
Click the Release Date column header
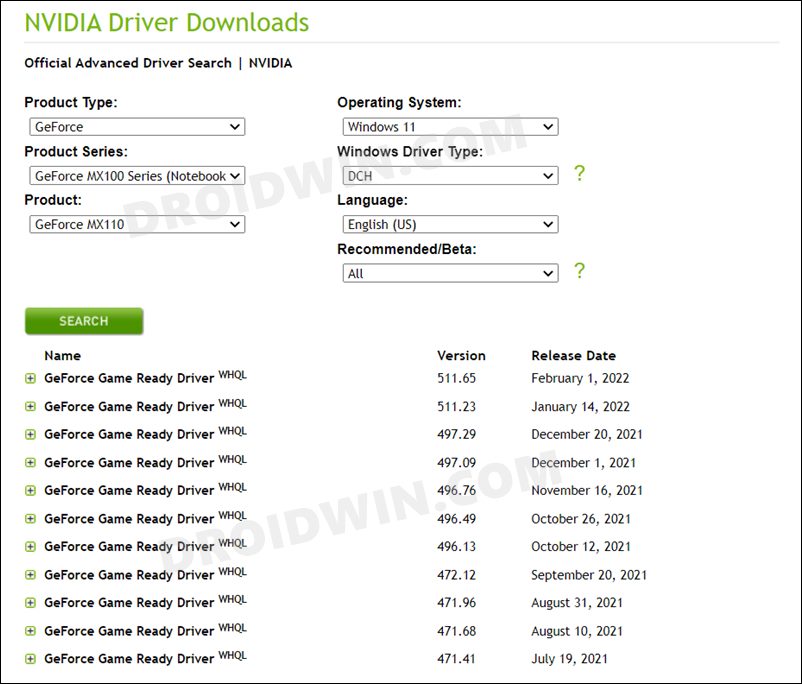(x=573, y=356)
